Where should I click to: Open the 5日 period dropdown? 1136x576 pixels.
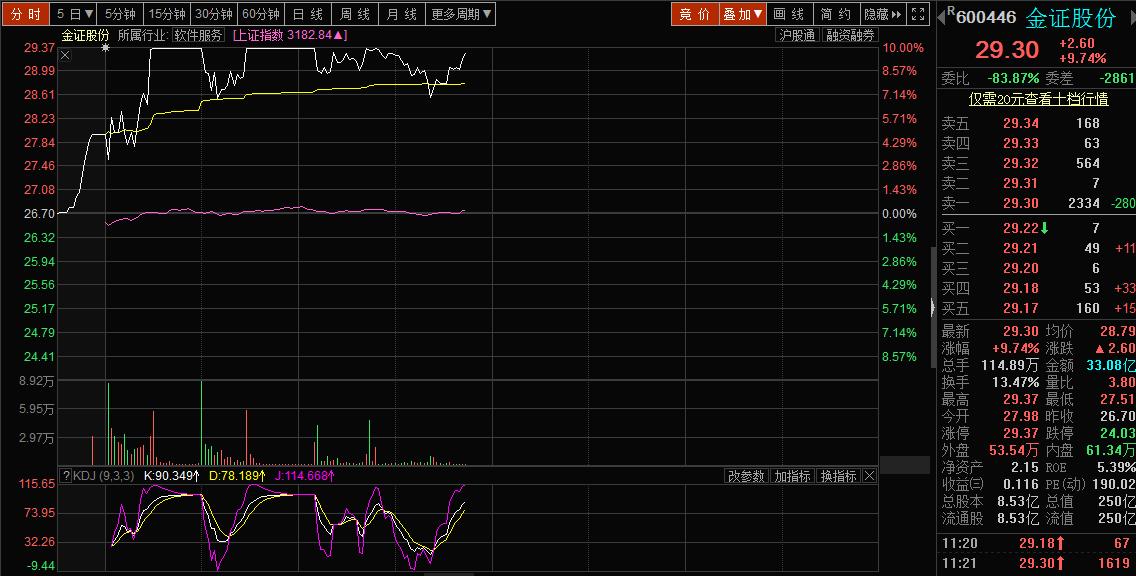pos(75,14)
